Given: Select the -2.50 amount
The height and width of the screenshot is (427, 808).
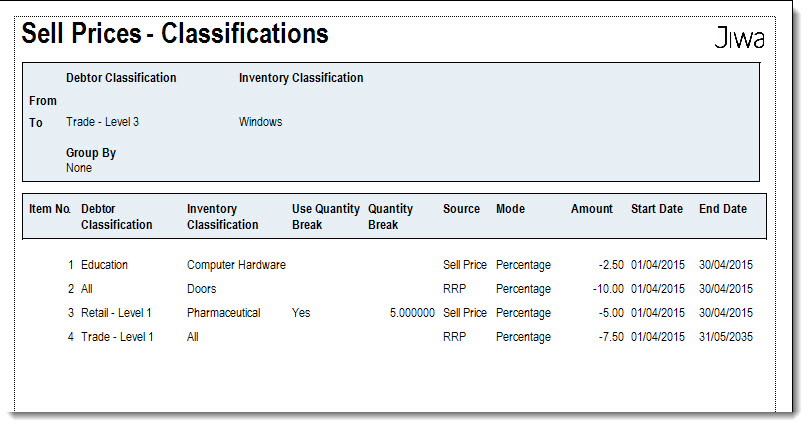Looking at the screenshot, I should tap(611, 265).
